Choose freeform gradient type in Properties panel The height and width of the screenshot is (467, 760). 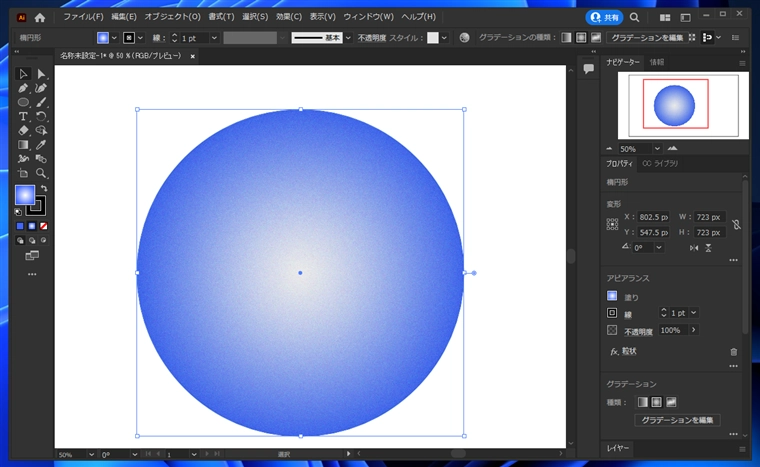(671, 402)
